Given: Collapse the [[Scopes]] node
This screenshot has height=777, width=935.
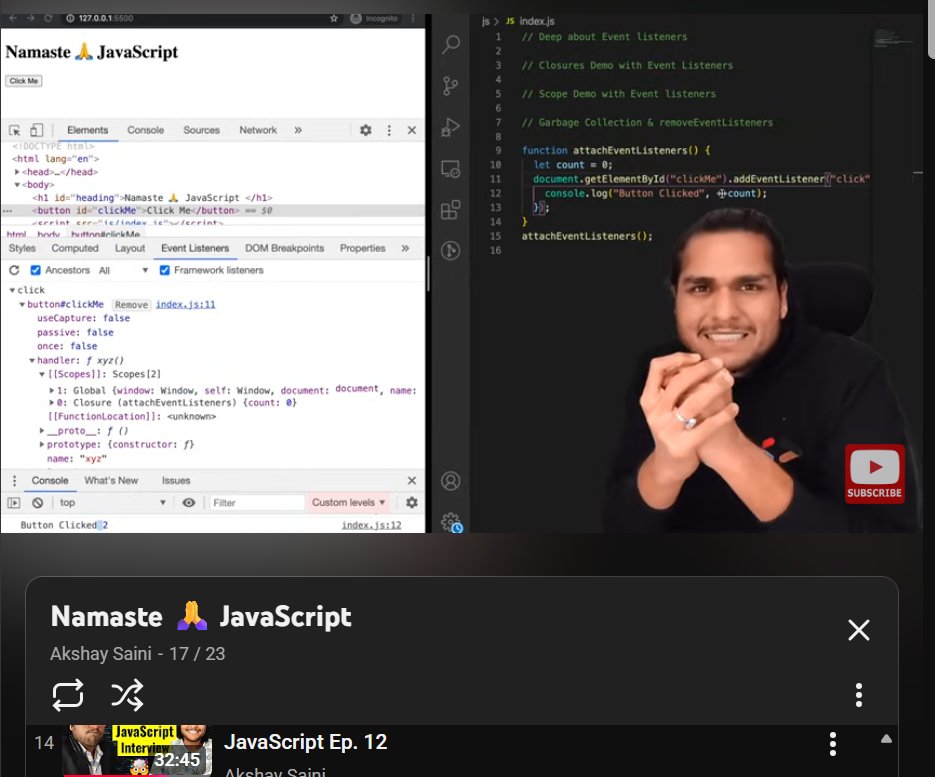Looking at the screenshot, I should click(42, 374).
